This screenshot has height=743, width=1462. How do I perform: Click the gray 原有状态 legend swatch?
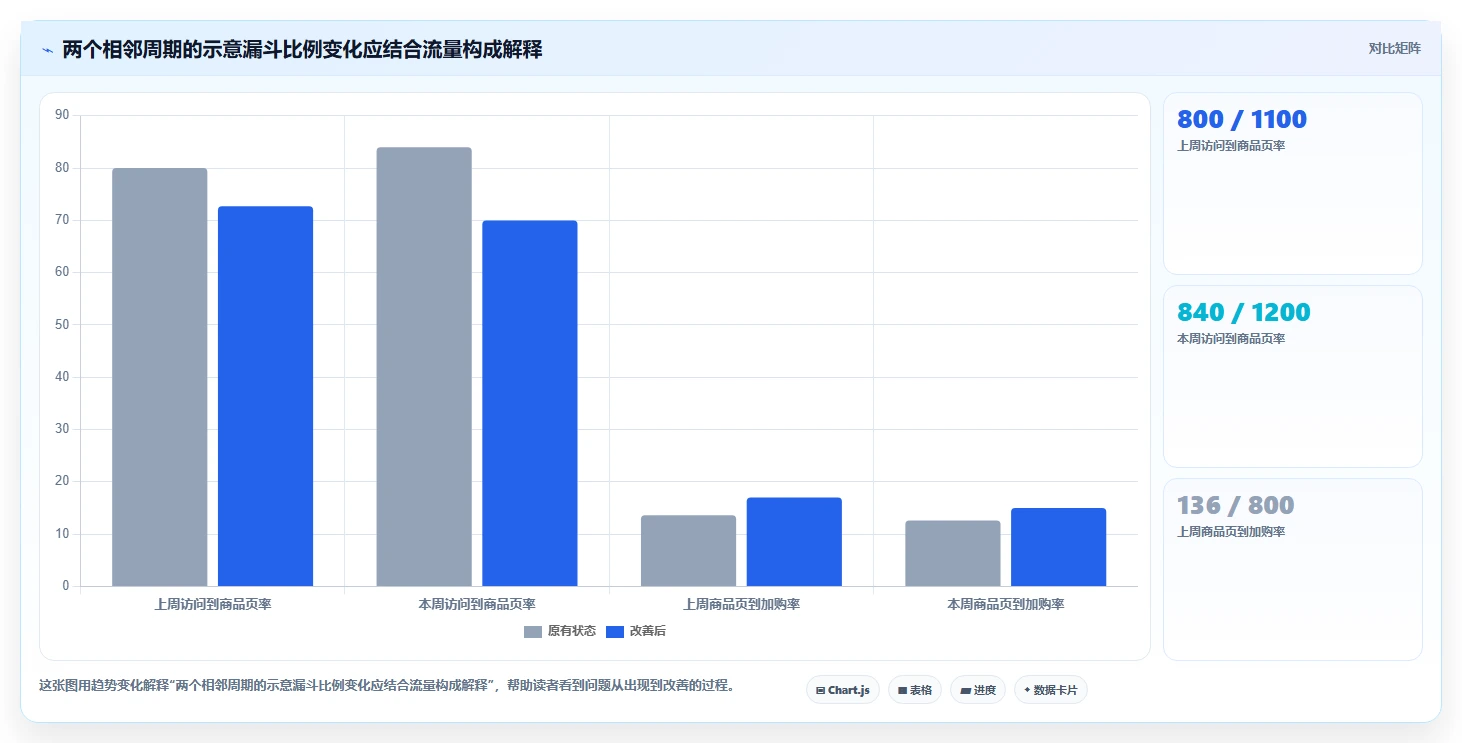pyautogui.click(x=533, y=632)
